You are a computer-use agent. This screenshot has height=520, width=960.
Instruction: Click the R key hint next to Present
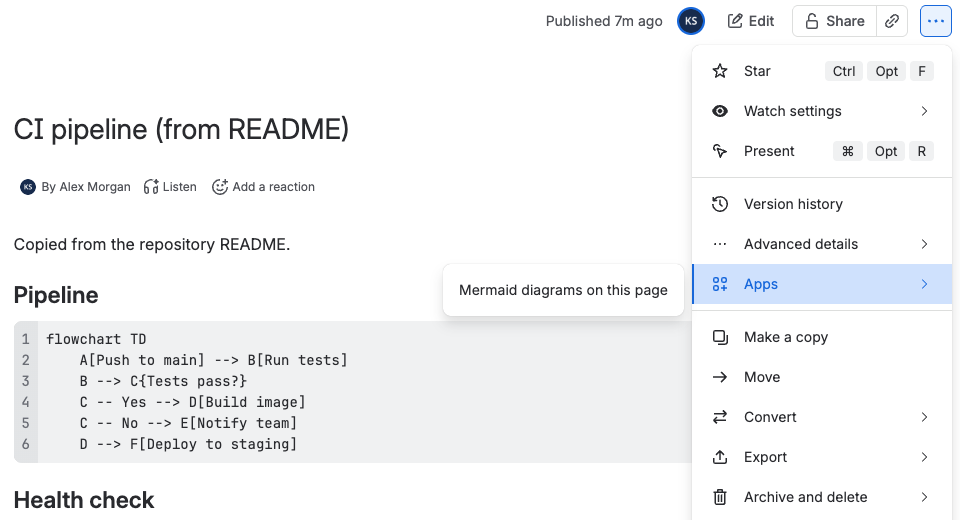pyautogui.click(x=921, y=151)
